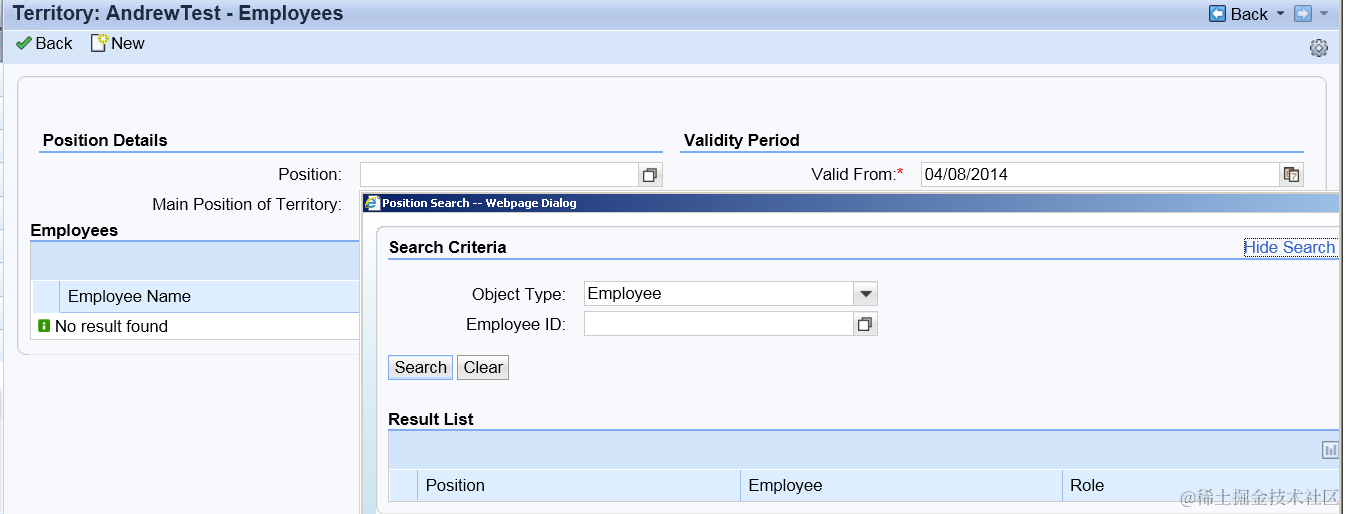The width and height of the screenshot is (1346, 514).
Task: Click the Validity Period heading
Action: (741, 140)
